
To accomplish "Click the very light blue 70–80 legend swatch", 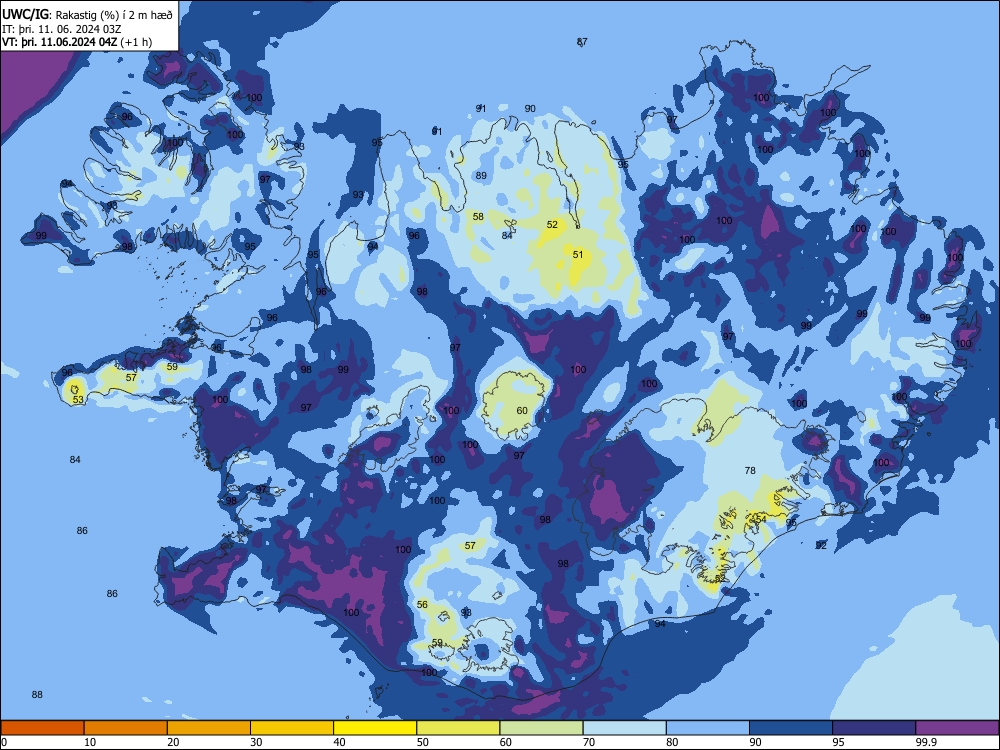I will (x=624, y=728).
